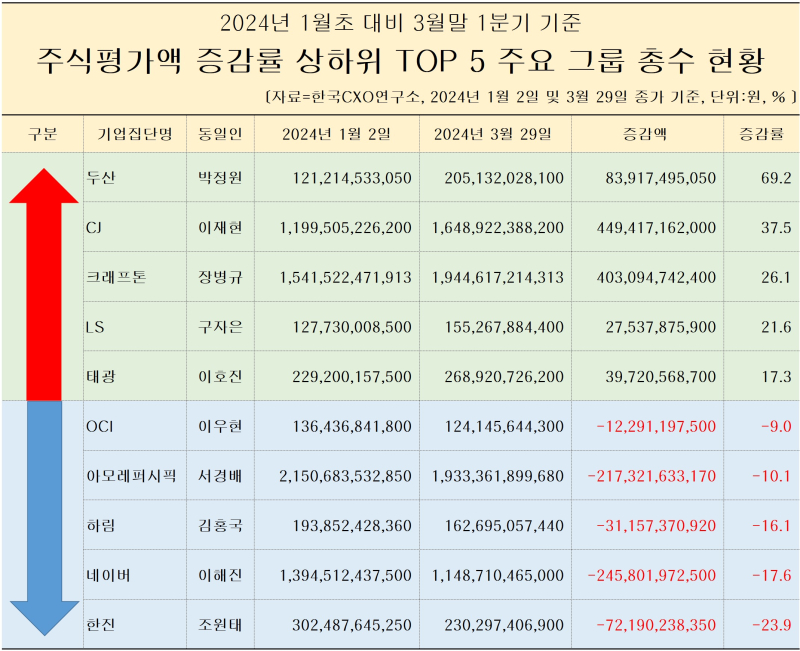Click the value 1,394,512,437,500
The height and width of the screenshot is (651, 800).
tap(345, 576)
